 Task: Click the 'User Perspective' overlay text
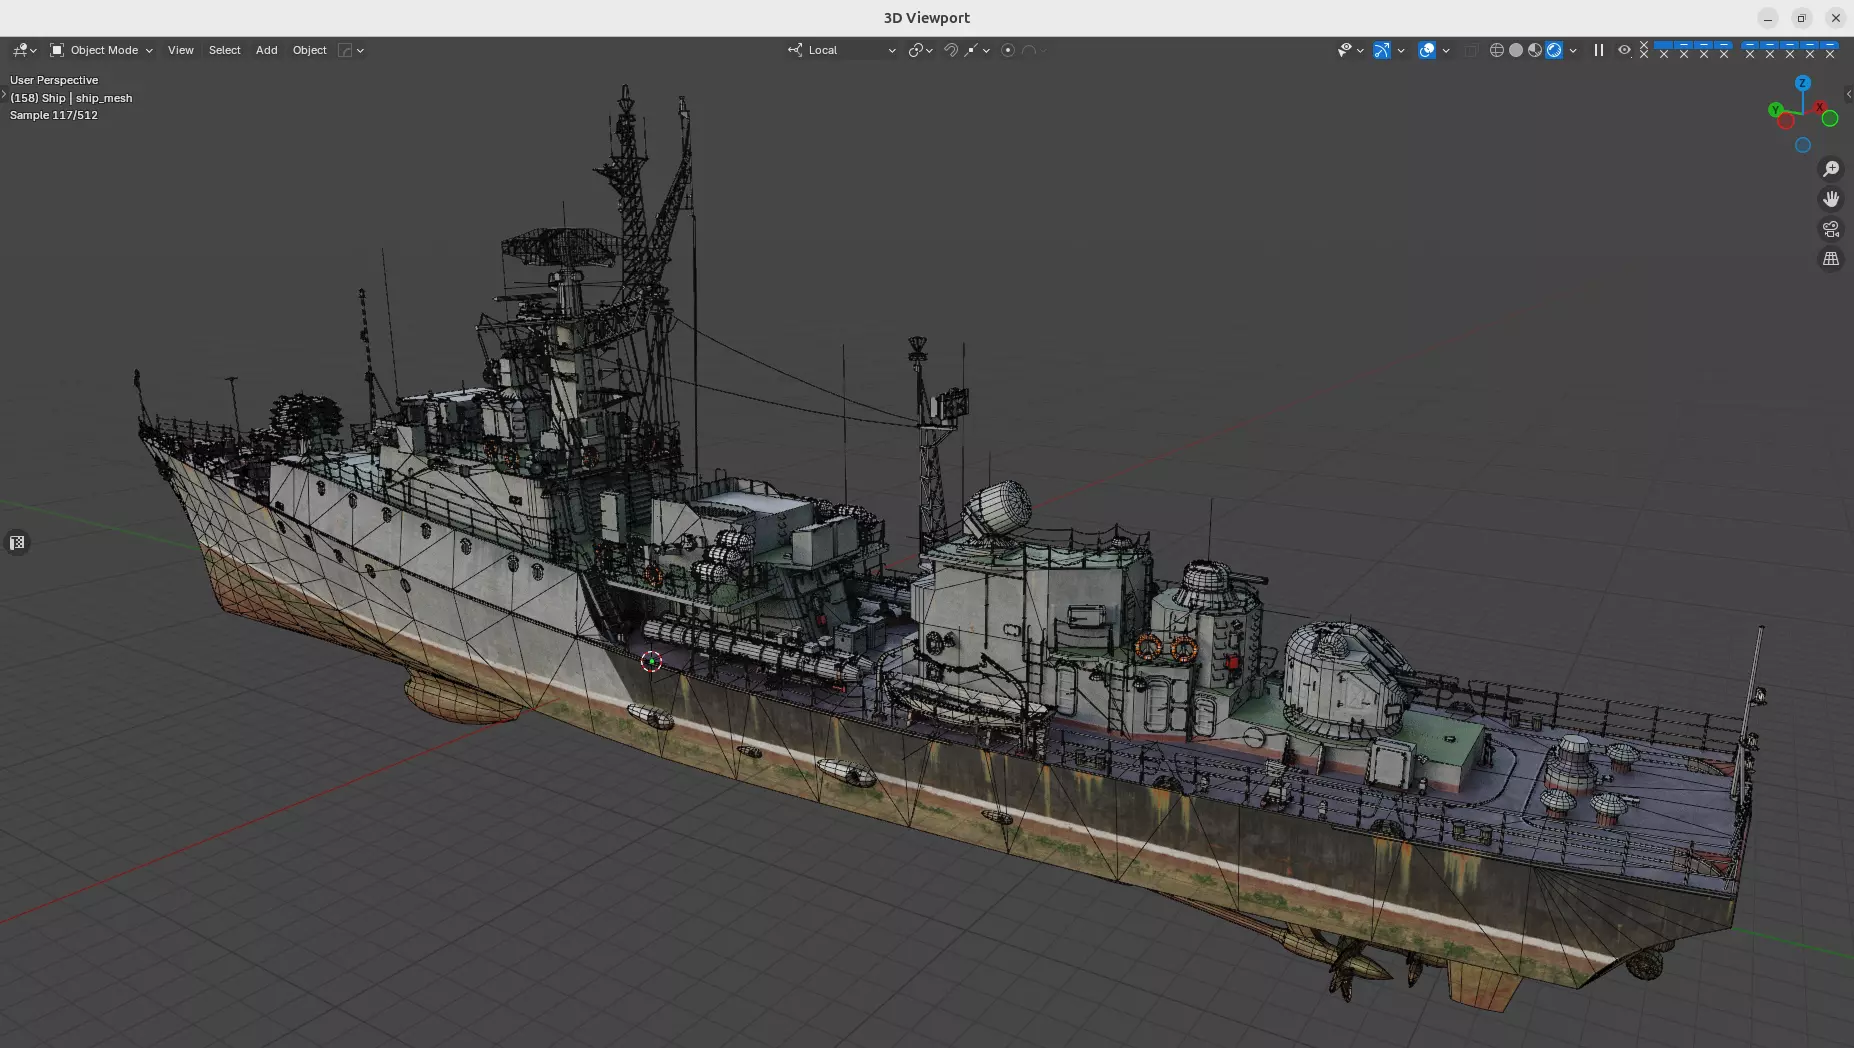pos(54,80)
